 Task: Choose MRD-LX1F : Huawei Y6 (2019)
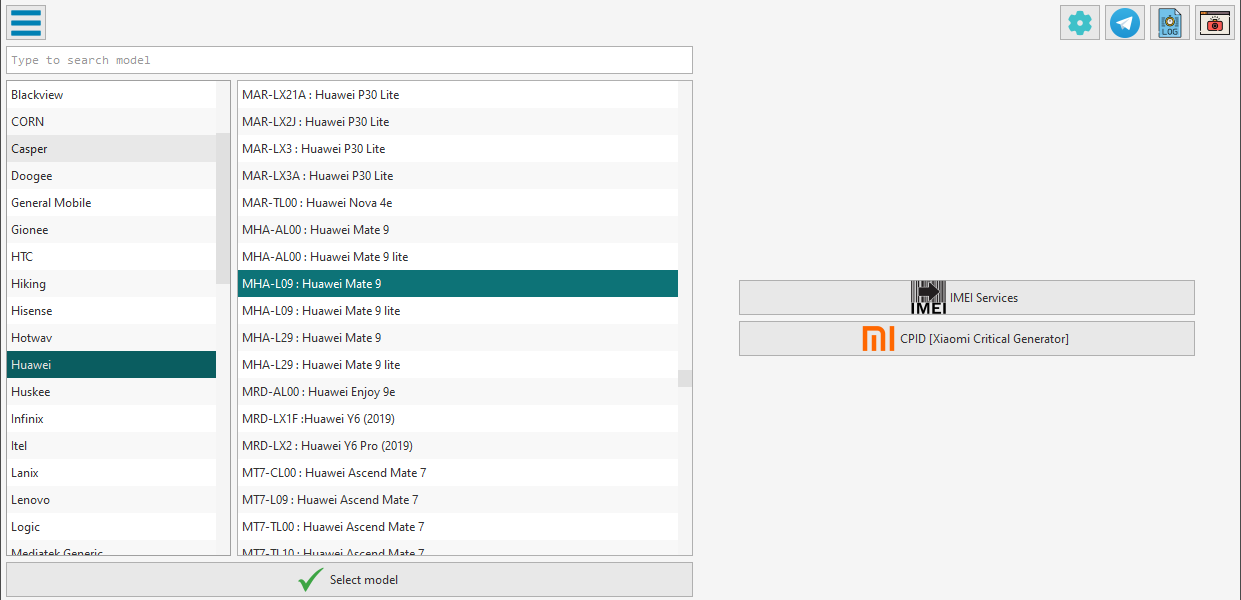[458, 419]
